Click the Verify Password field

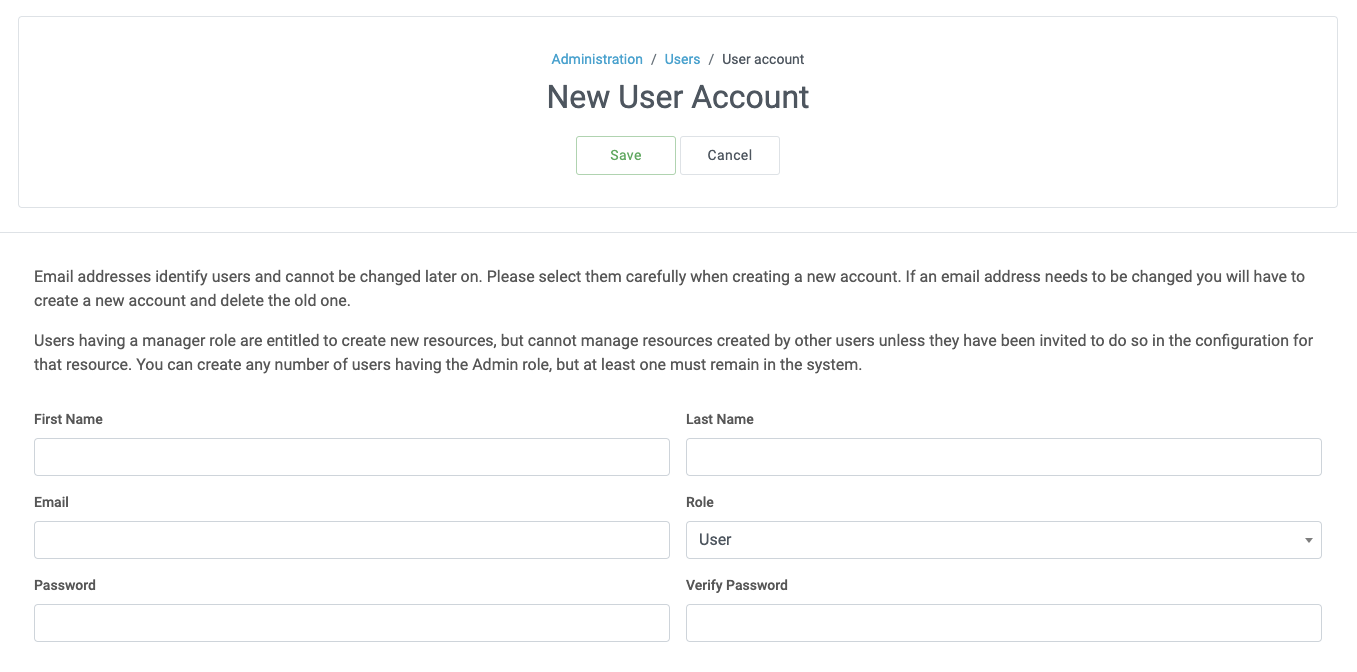(x=1003, y=622)
